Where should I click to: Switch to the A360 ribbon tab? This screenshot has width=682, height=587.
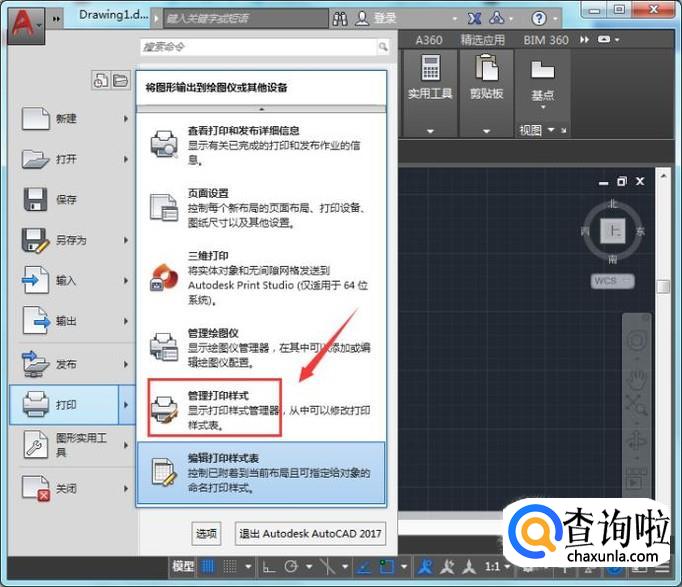[428, 40]
